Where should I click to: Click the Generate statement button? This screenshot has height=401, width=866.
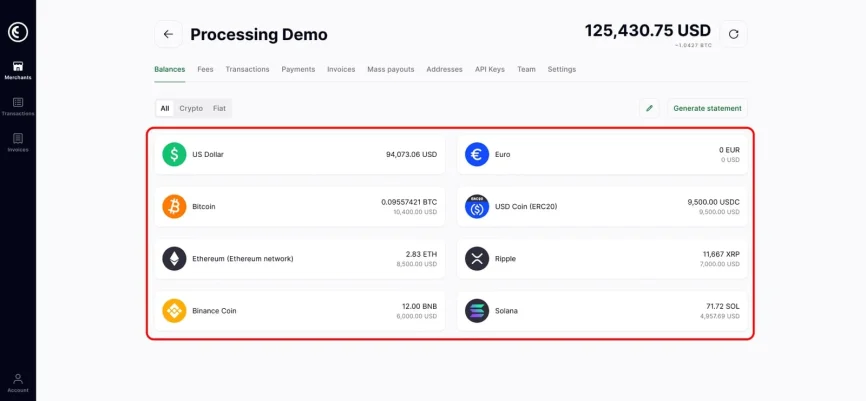707,108
